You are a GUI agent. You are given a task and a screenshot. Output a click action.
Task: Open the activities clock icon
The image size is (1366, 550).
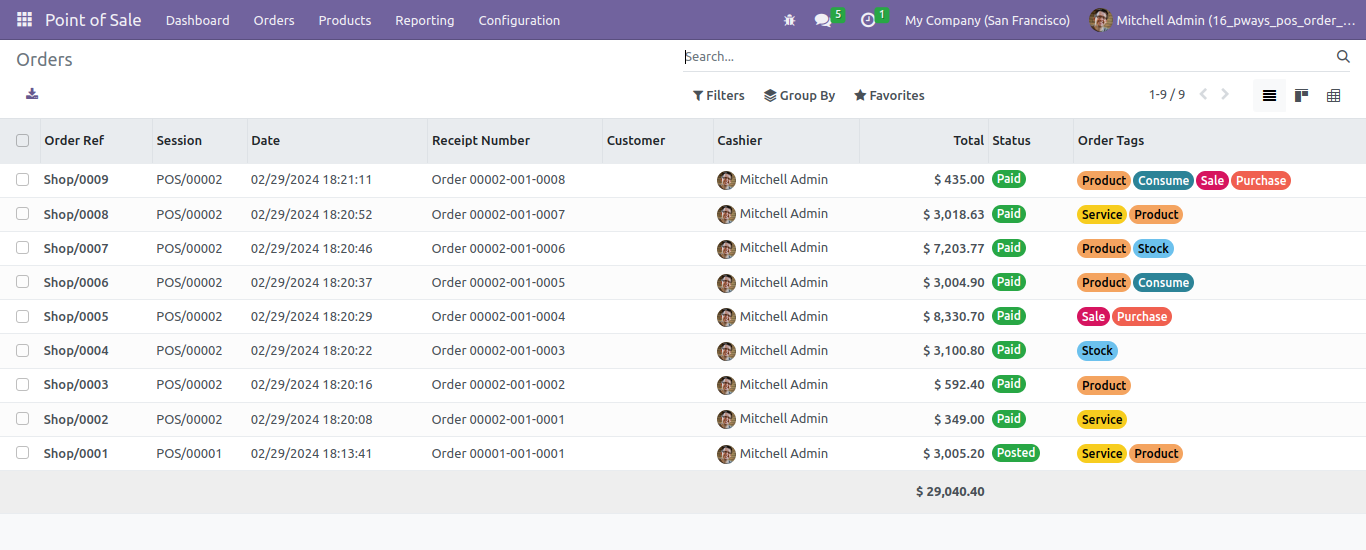click(x=868, y=20)
